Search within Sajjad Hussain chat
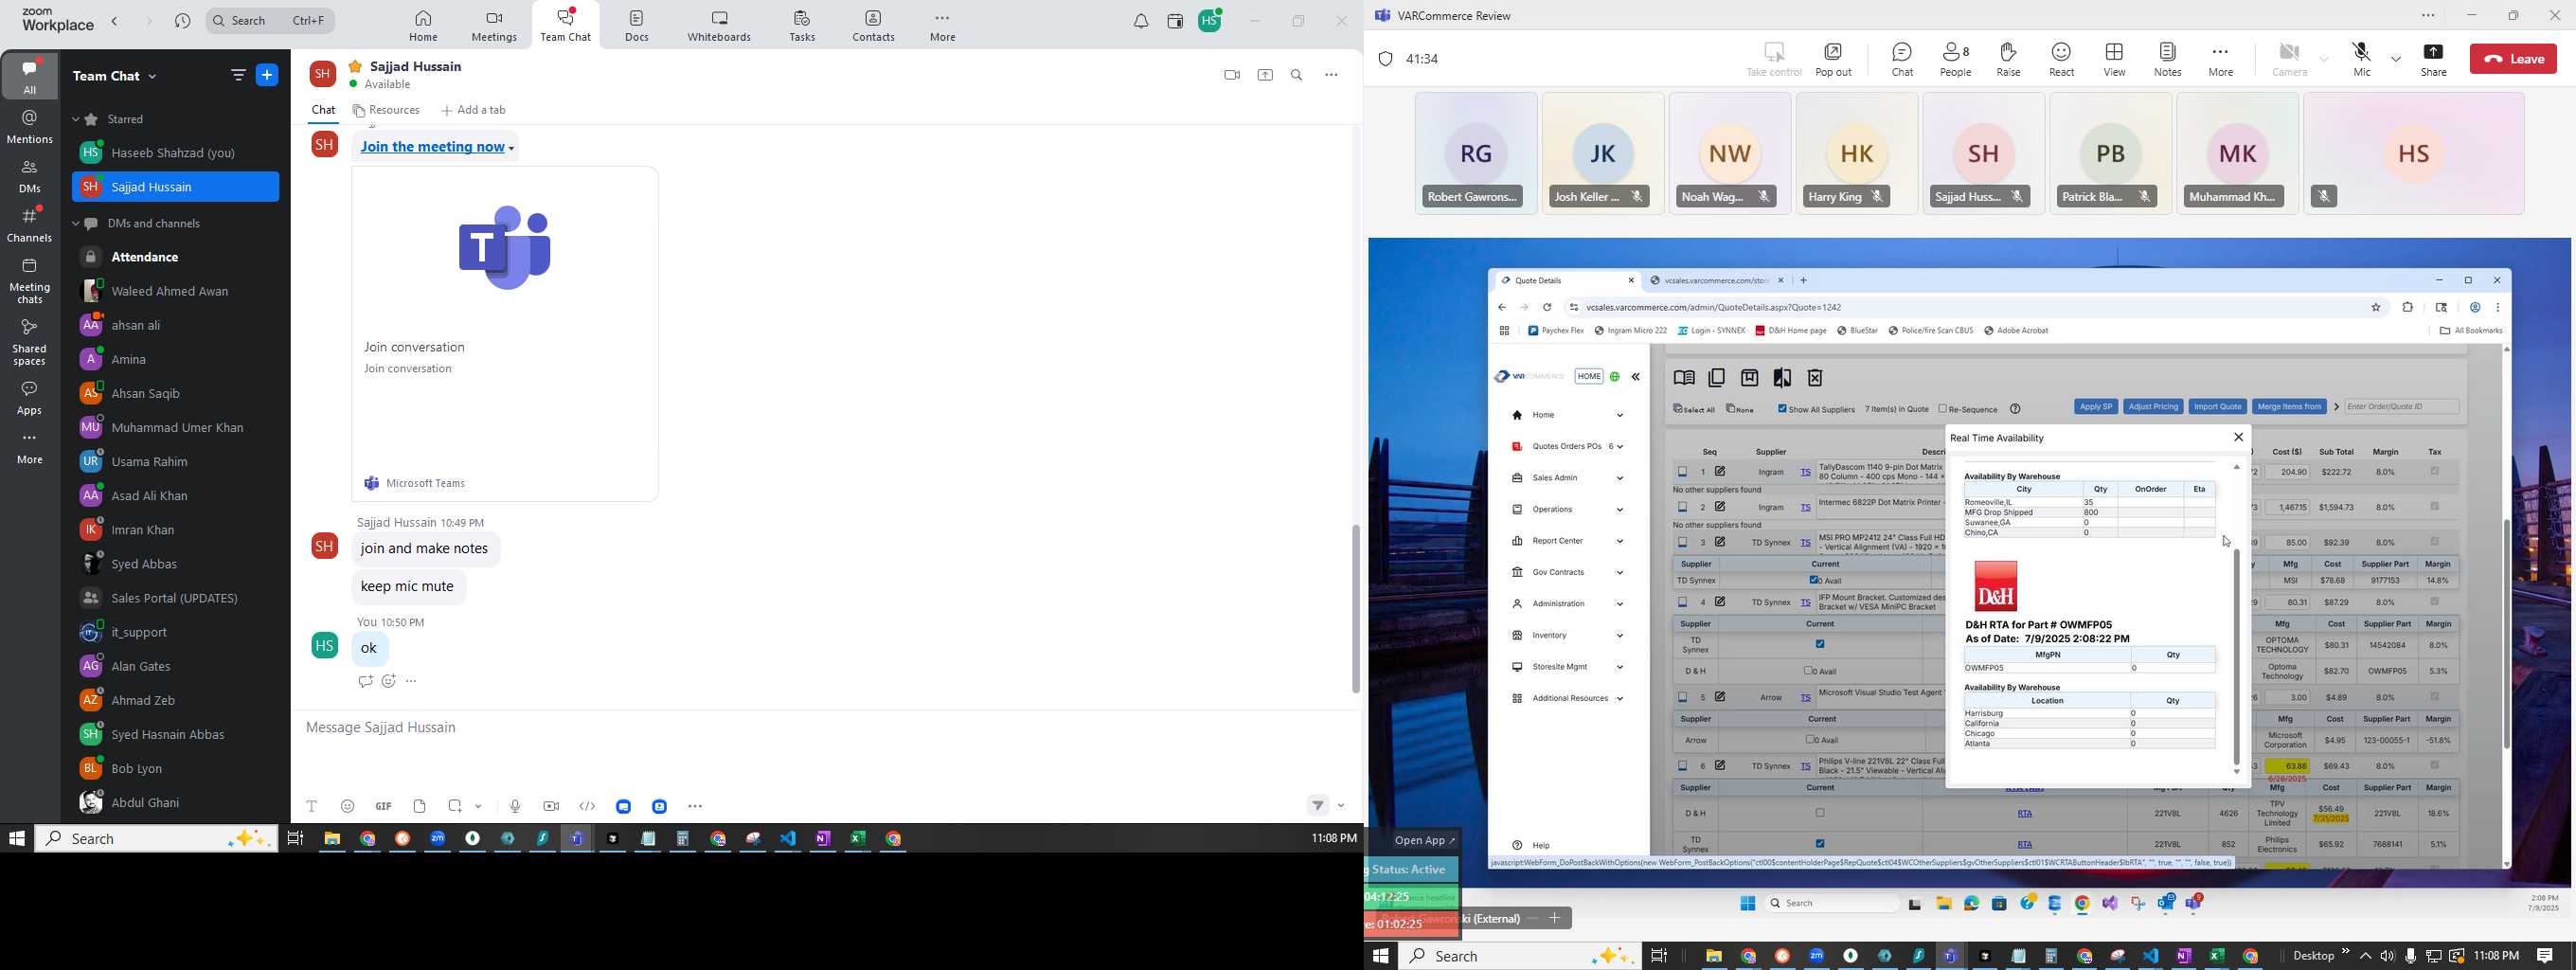The height and width of the screenshot is (970, 2576). pyautogui.click(x=1297, y=76)
